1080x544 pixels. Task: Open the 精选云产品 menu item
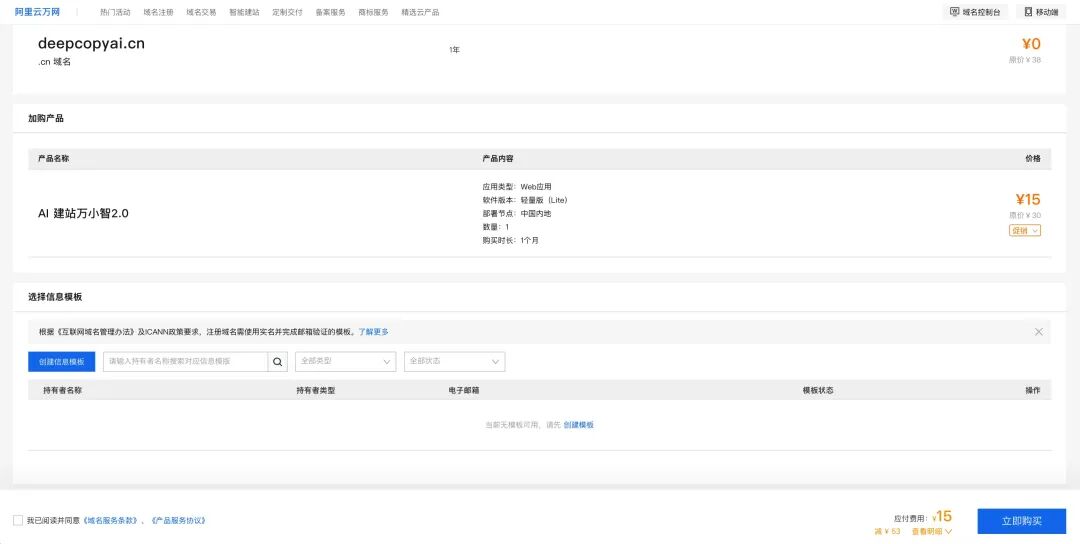pyautogui.click(x=420, y=12)
